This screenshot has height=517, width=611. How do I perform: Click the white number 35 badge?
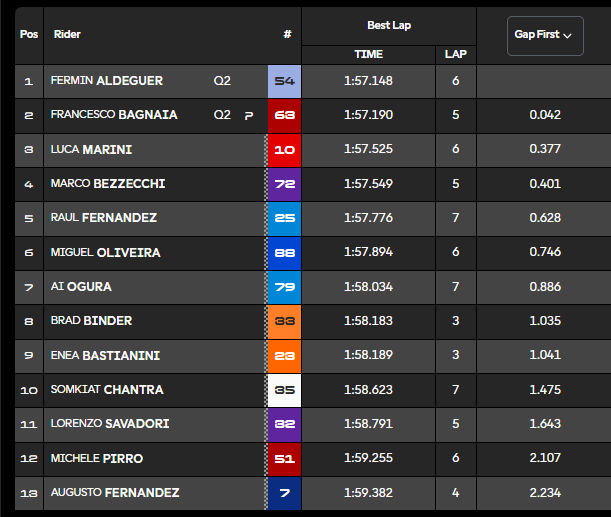coord(284,390)
